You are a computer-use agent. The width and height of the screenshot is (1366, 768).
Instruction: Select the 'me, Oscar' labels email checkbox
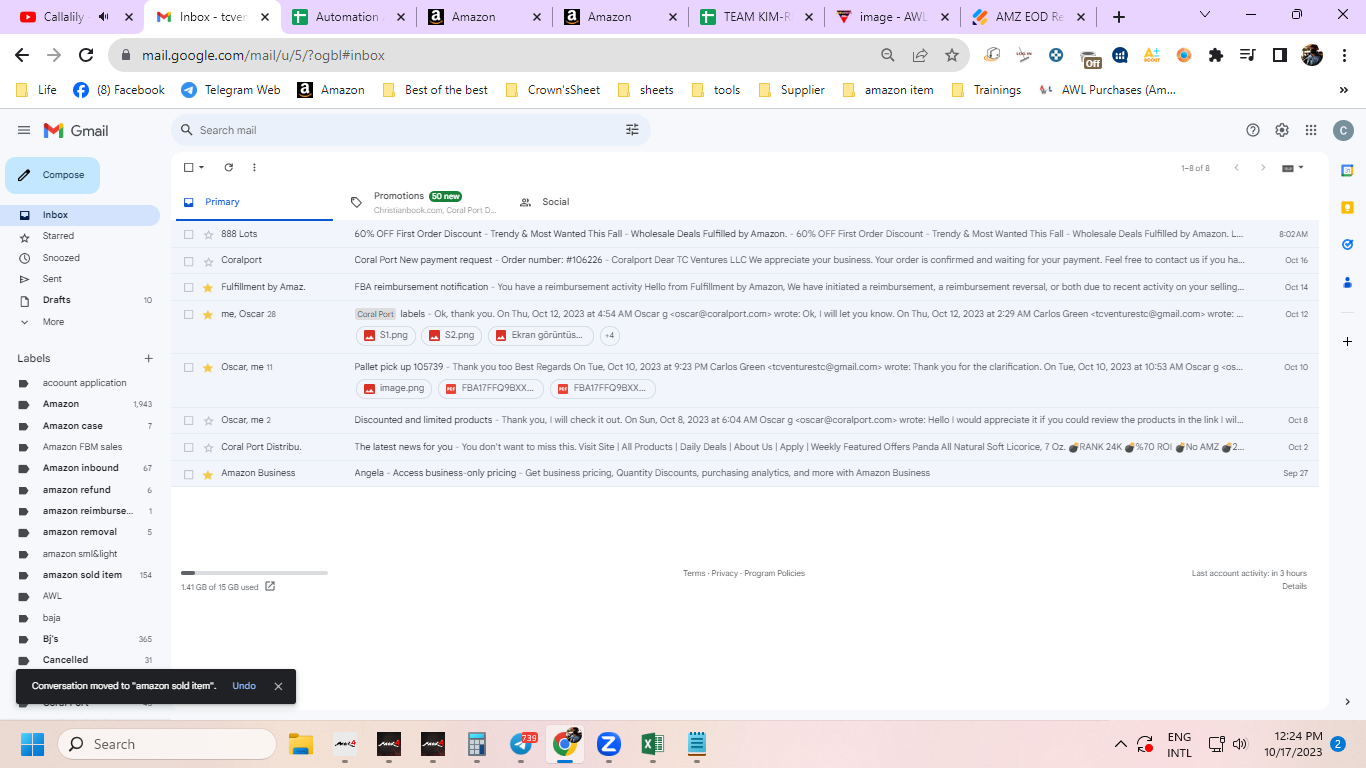[x=188, y=314]
